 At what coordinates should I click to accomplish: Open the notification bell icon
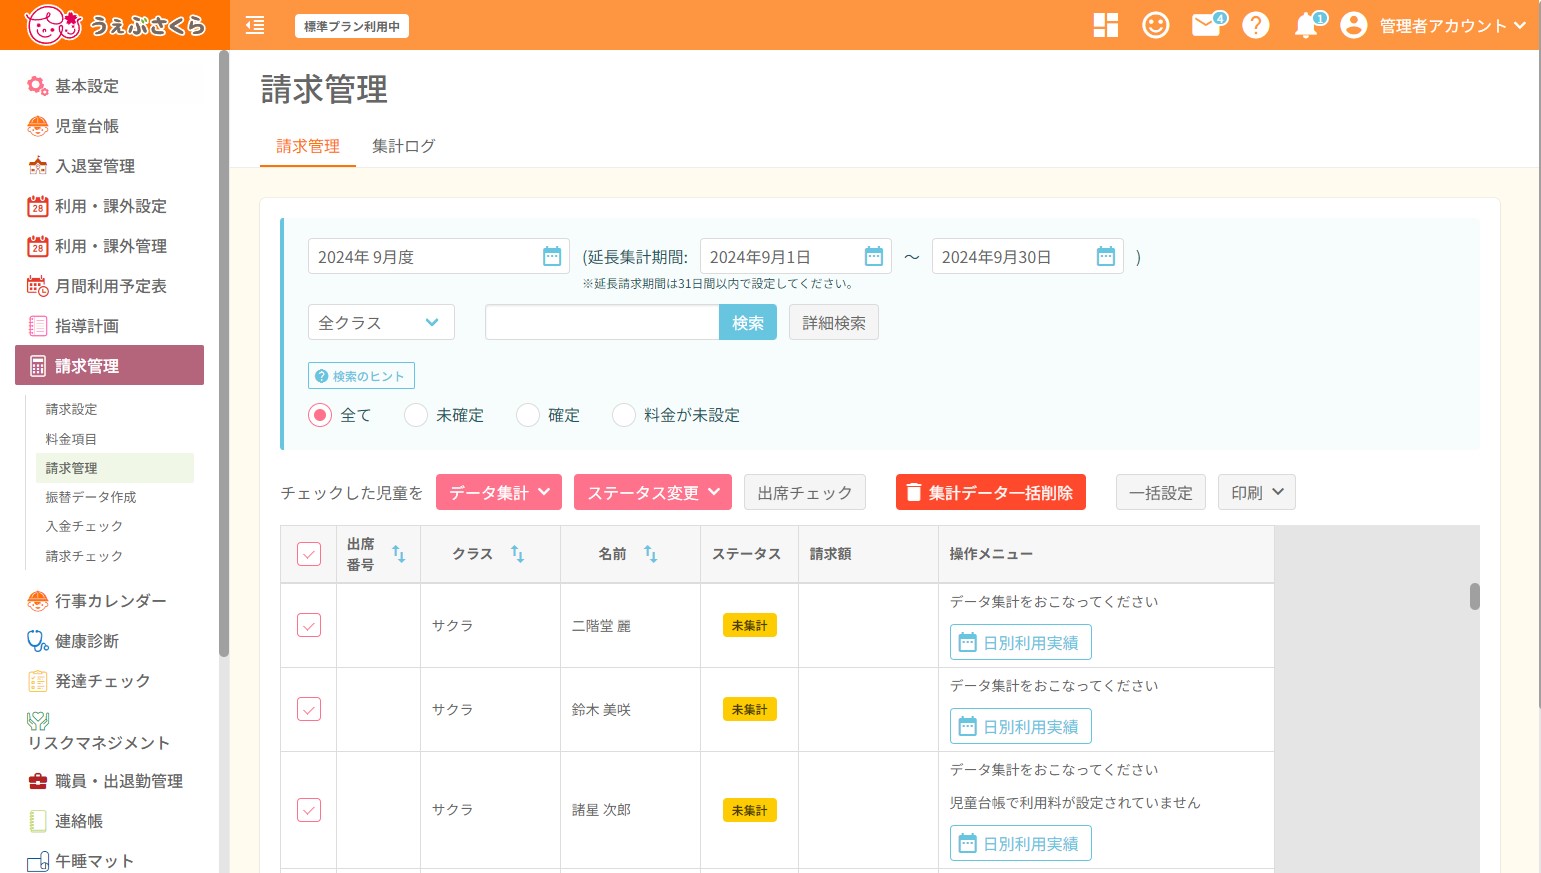(1308, 25)
